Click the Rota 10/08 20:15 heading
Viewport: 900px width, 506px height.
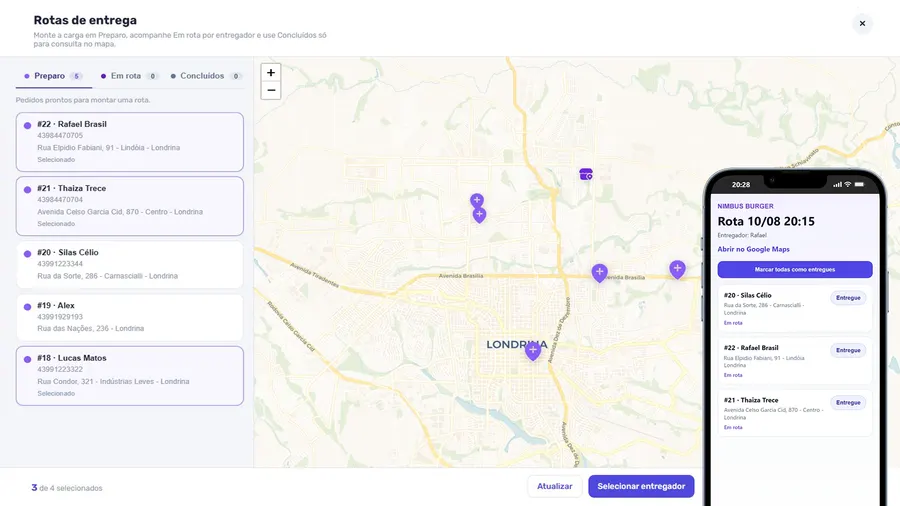[x=766, y=221]
